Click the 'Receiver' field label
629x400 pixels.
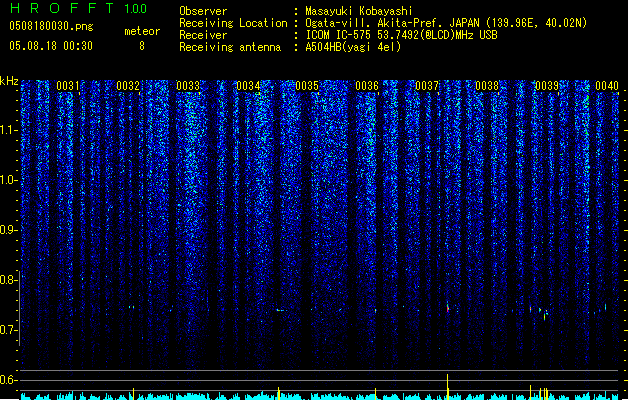(203, 35)
